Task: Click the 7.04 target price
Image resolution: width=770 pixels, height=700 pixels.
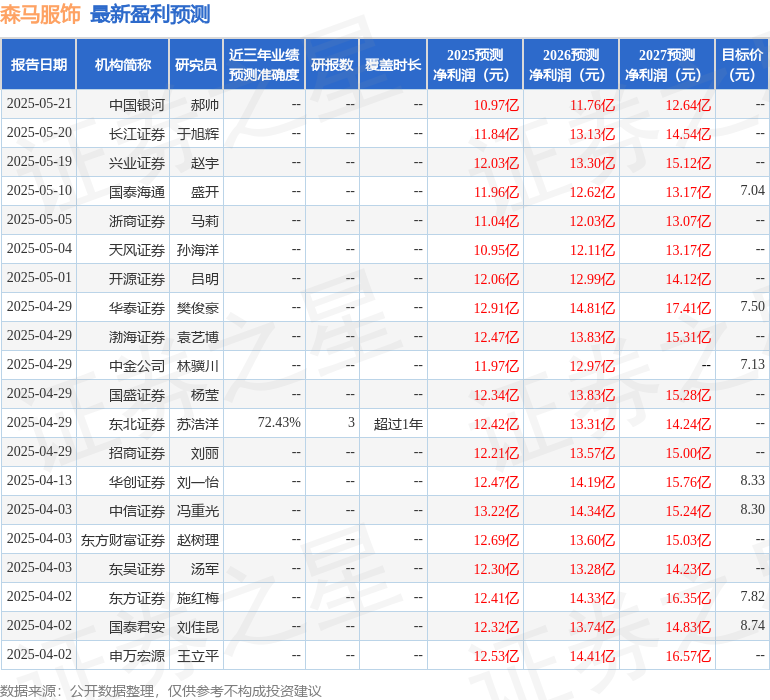Action: 752,191
